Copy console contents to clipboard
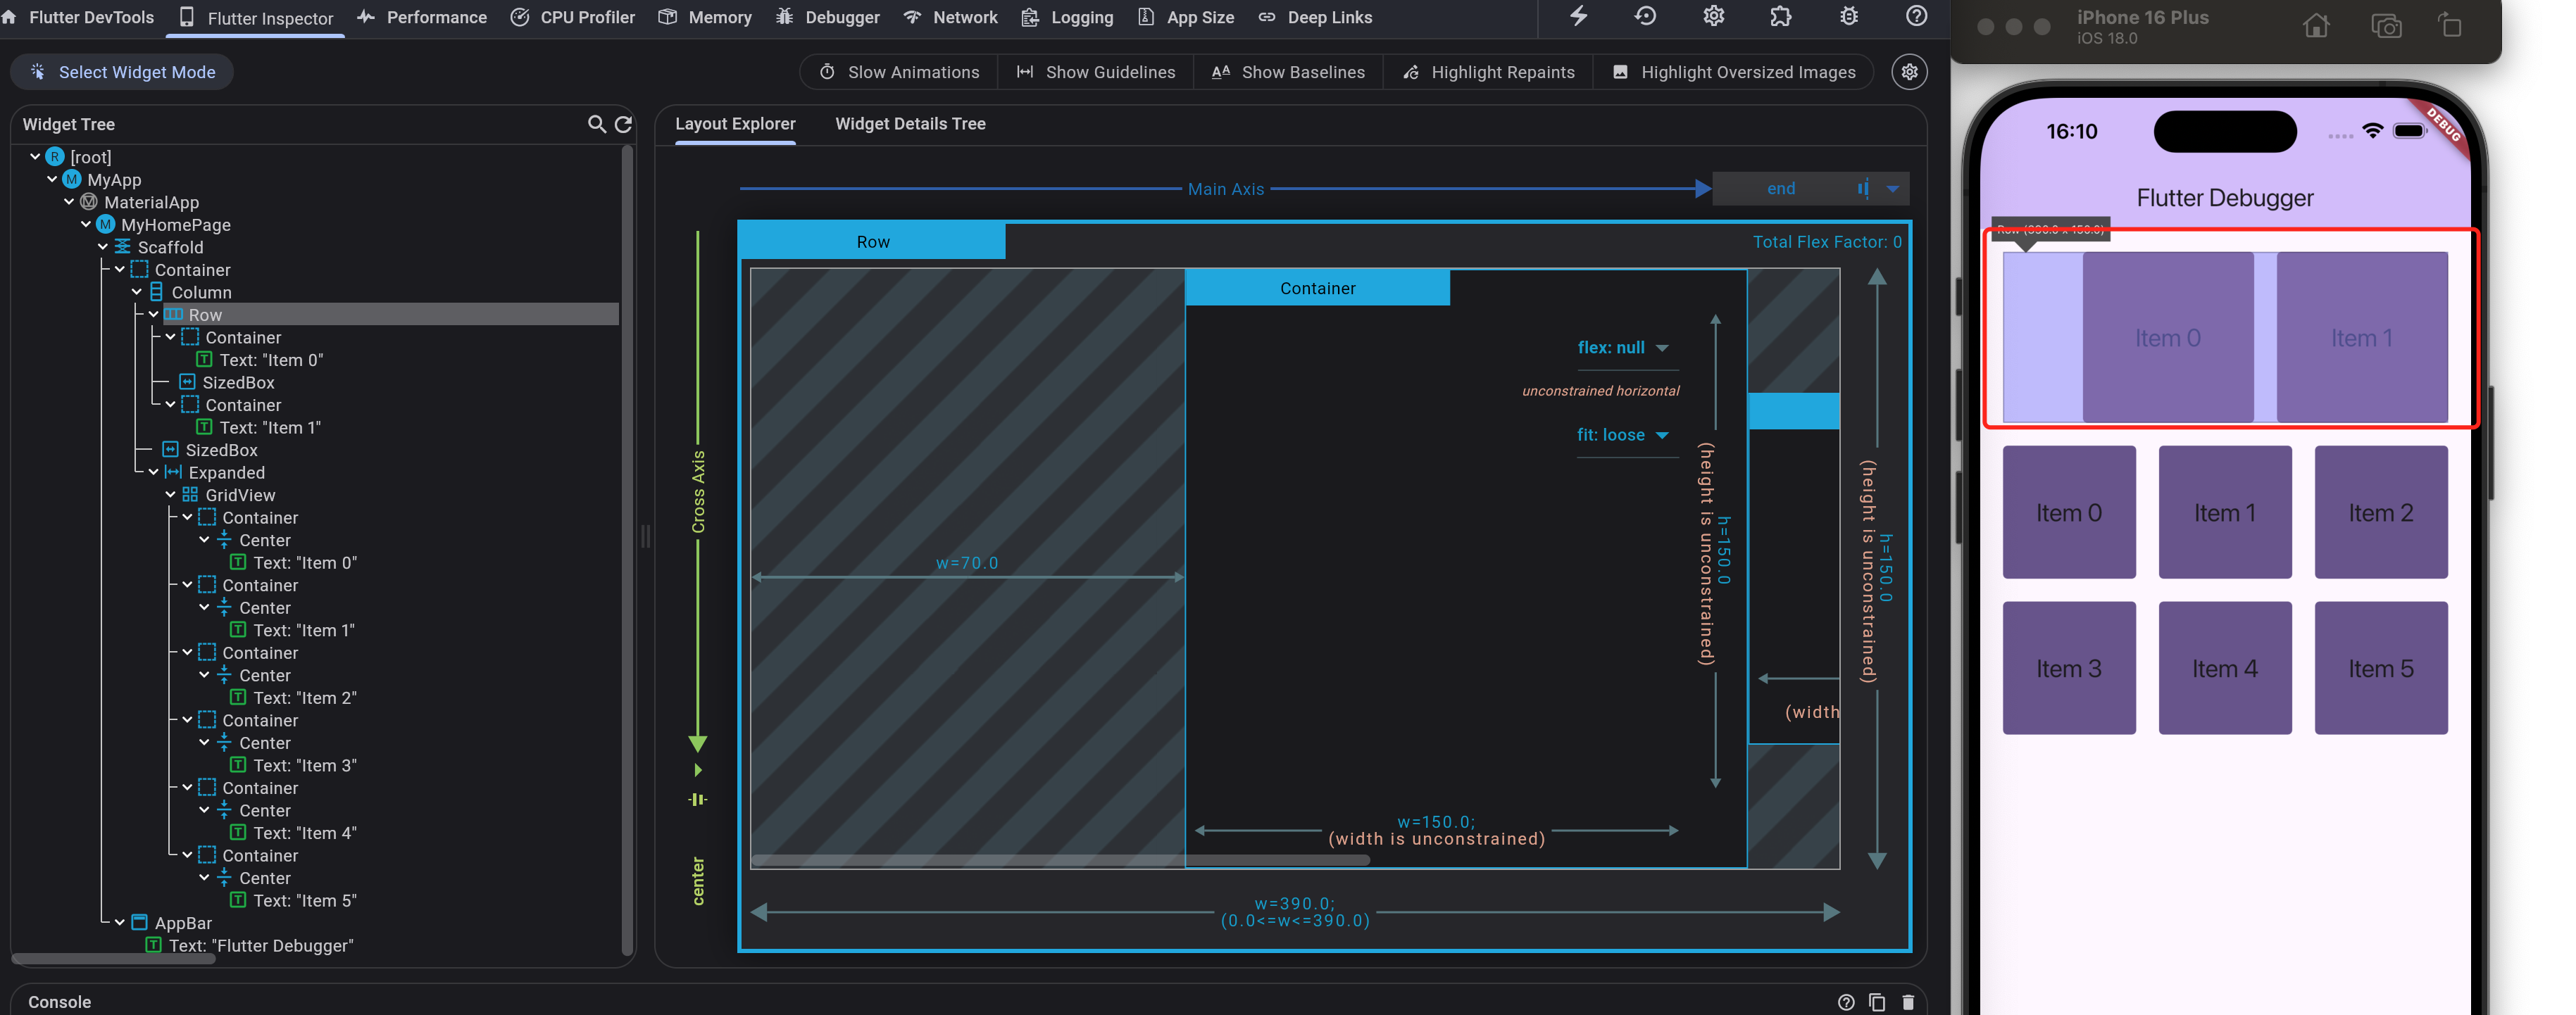 tap(1877, 1002)
